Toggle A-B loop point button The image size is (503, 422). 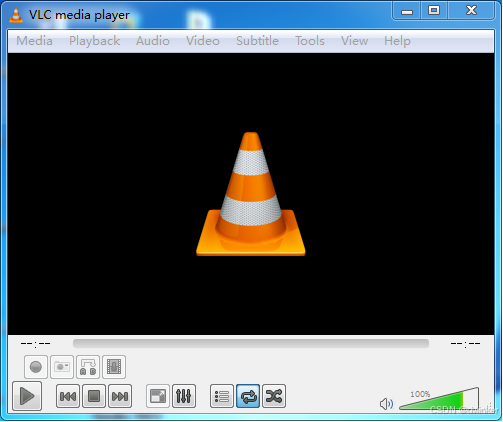[88, 367]
